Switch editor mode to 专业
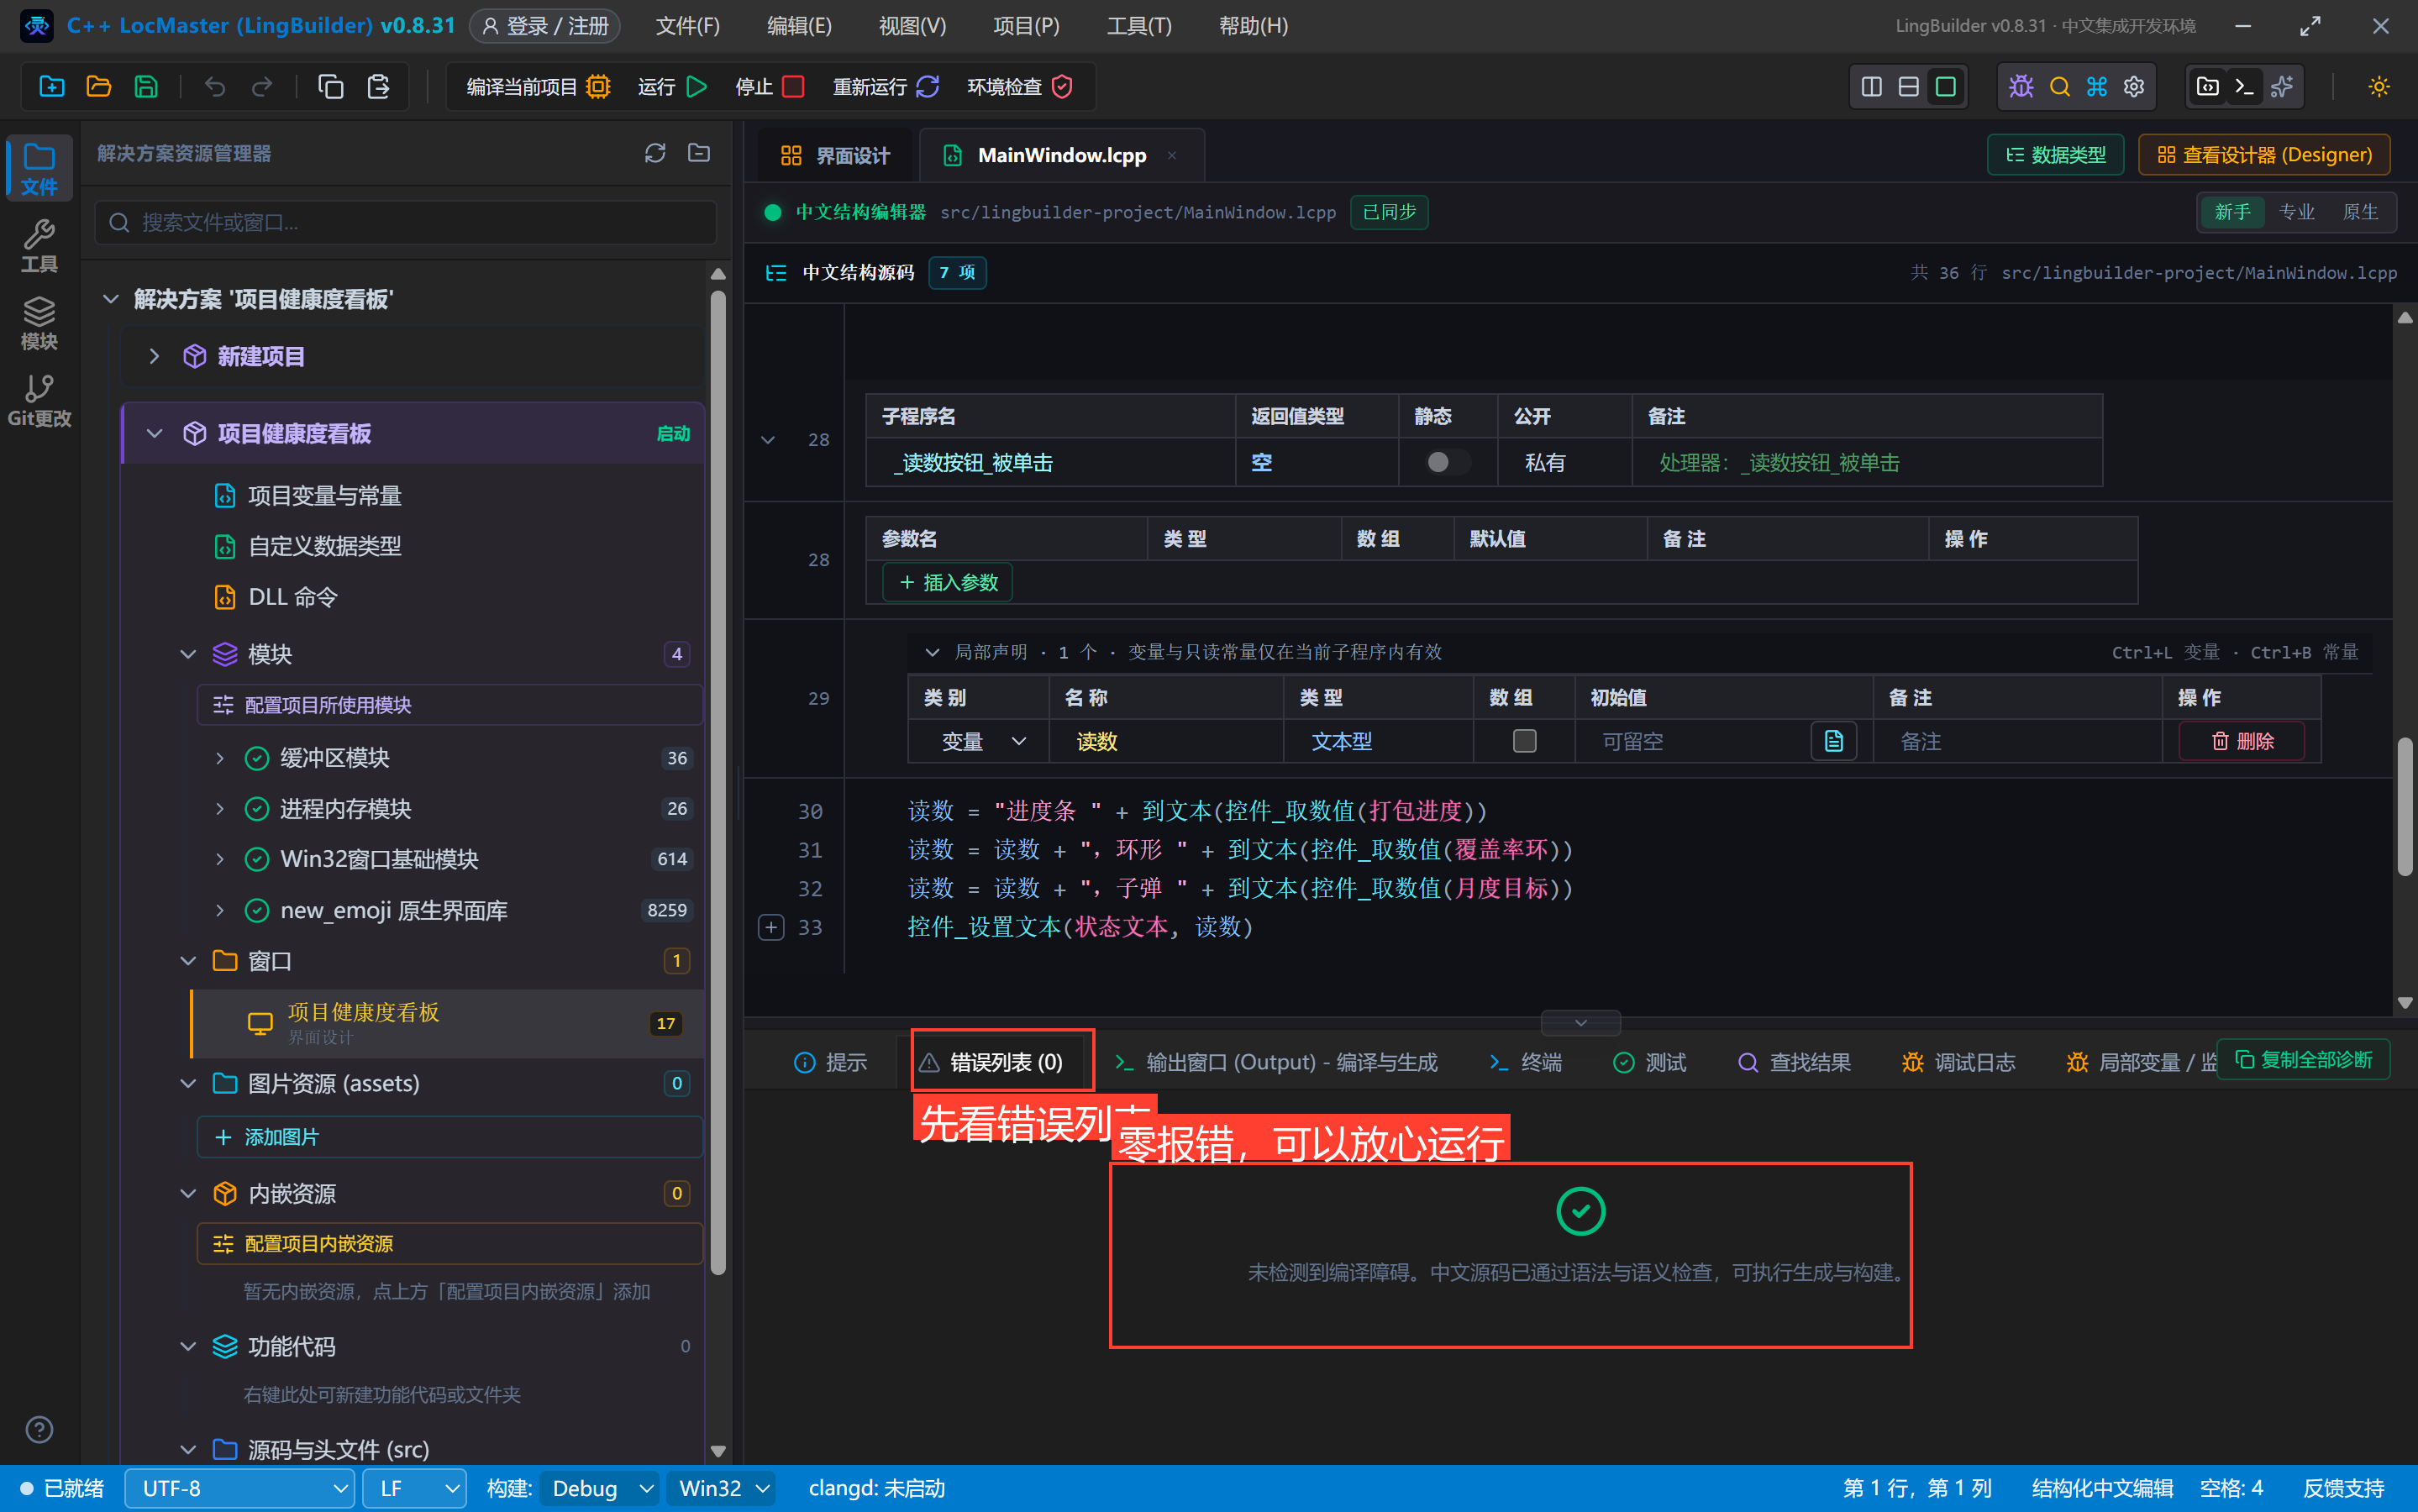2418x1512 pixels. [x=2297, y=212]
